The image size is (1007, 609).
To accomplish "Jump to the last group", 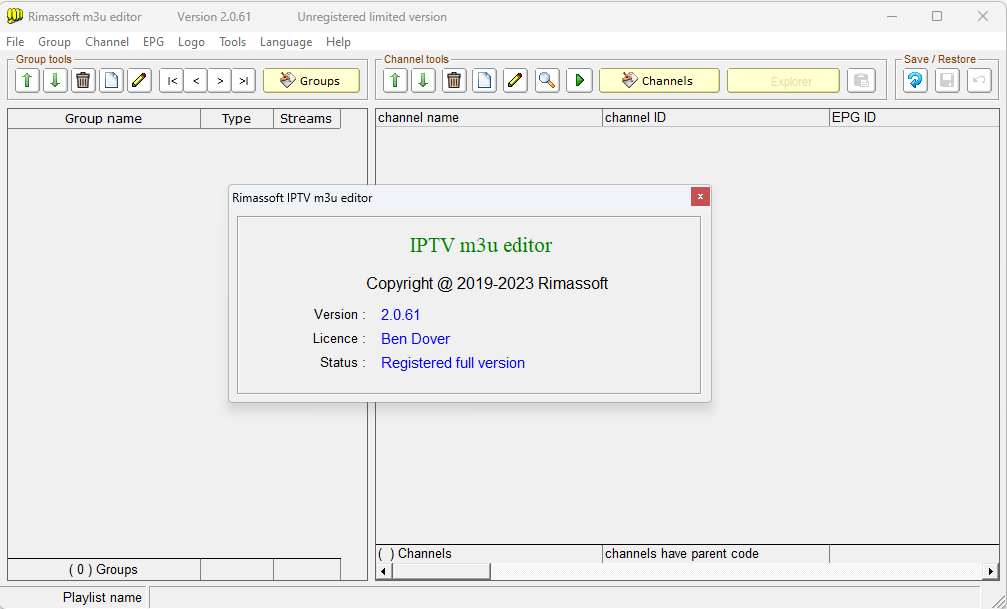I will pyautogui.click(x=243, y=81).
